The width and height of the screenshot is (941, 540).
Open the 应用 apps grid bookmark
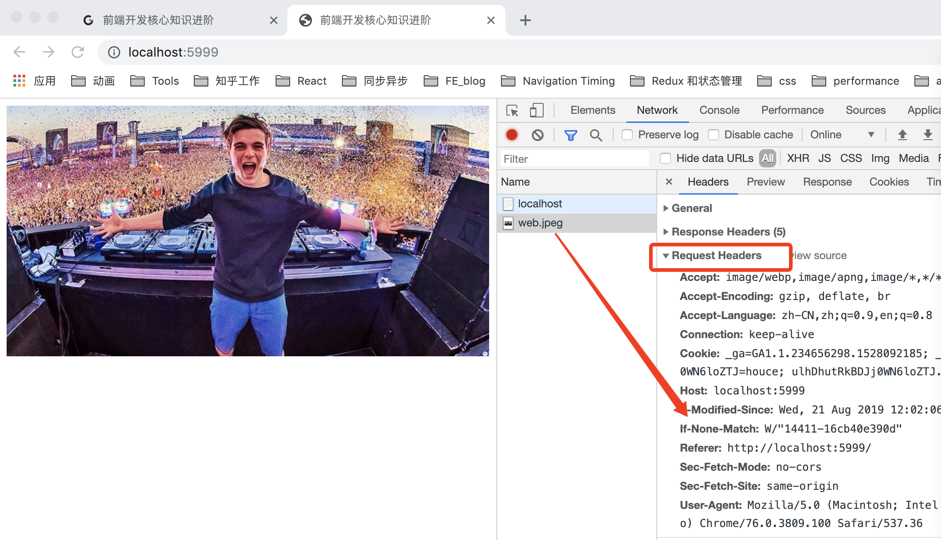click(34, 81)
